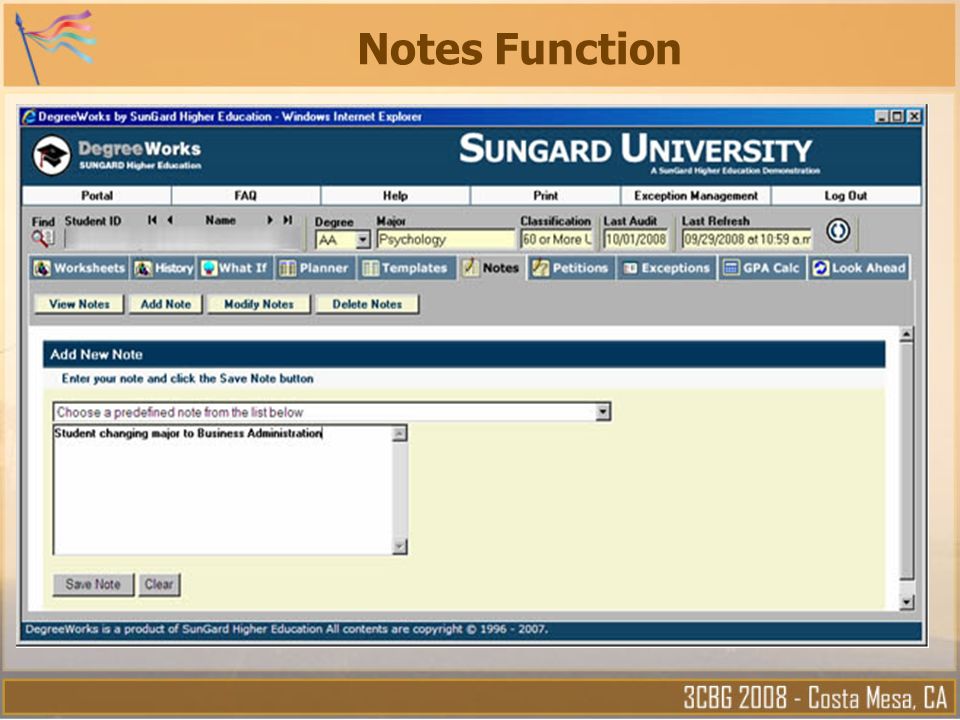The width and height of the screenshot is (960, 720).
Task: Click the Modify Notes button
Action: pyautogui.click(x=258, y=304)
